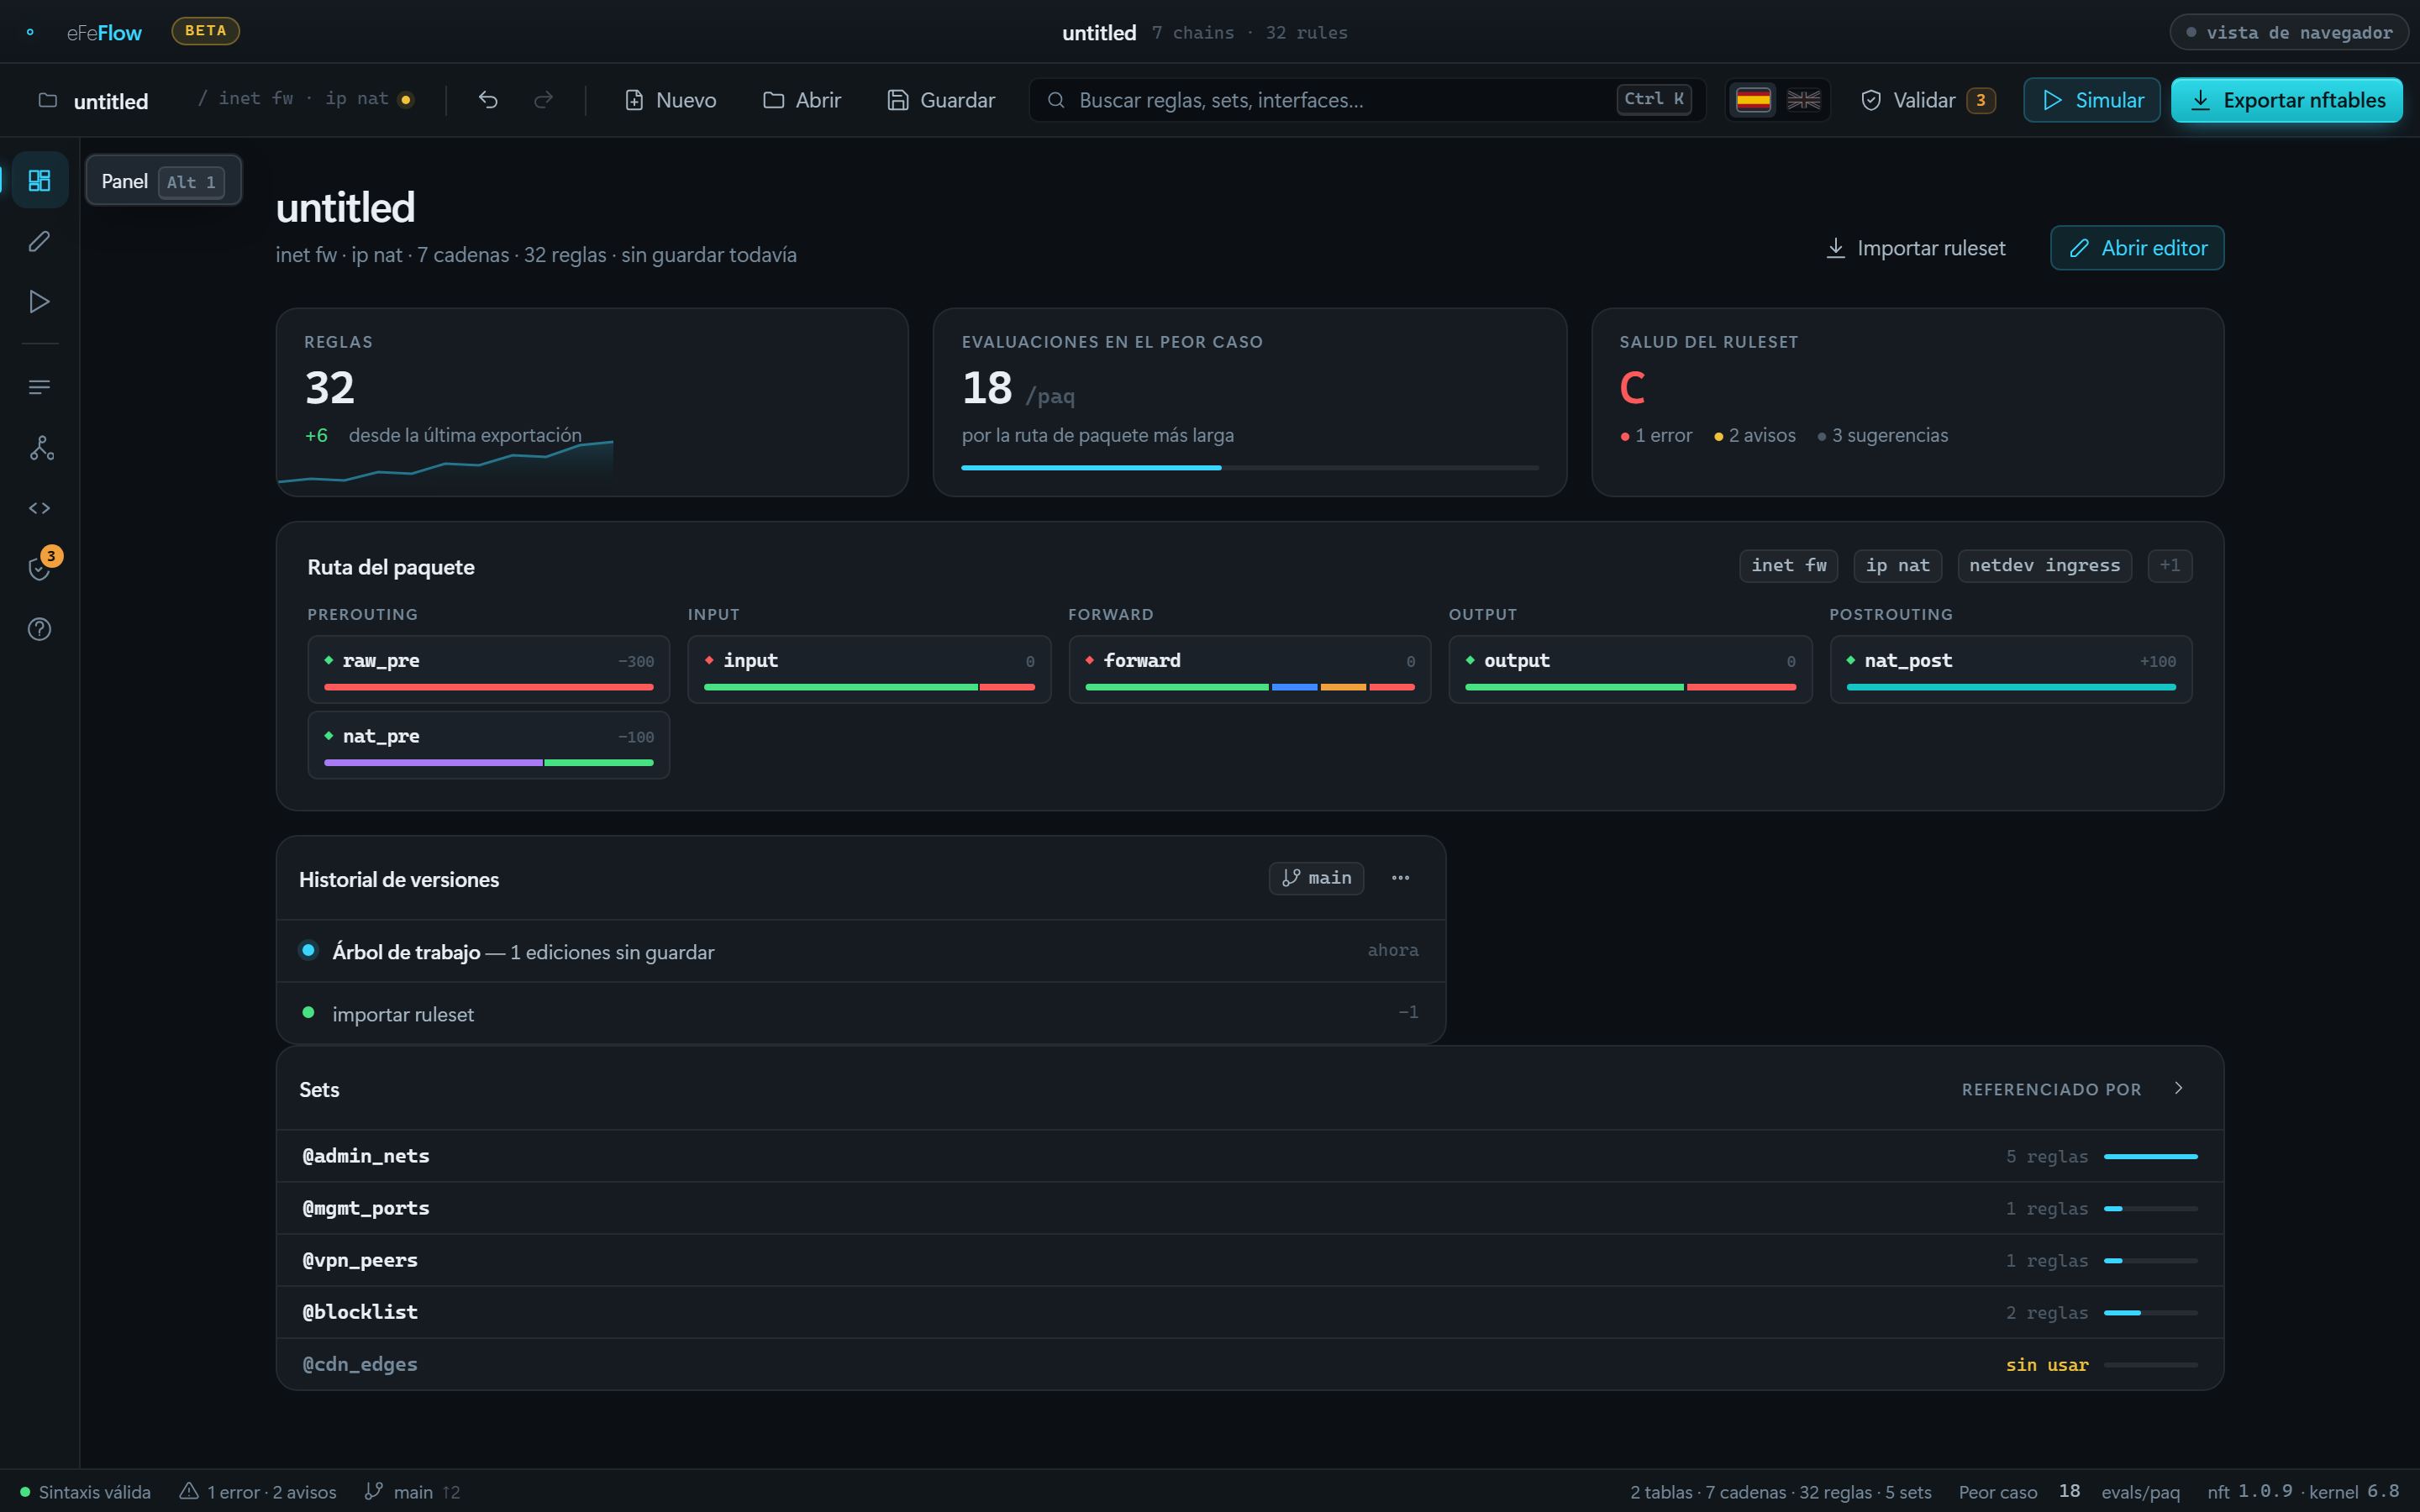
Task: Open the nat_post chain card
Action: coord(2011,669)
